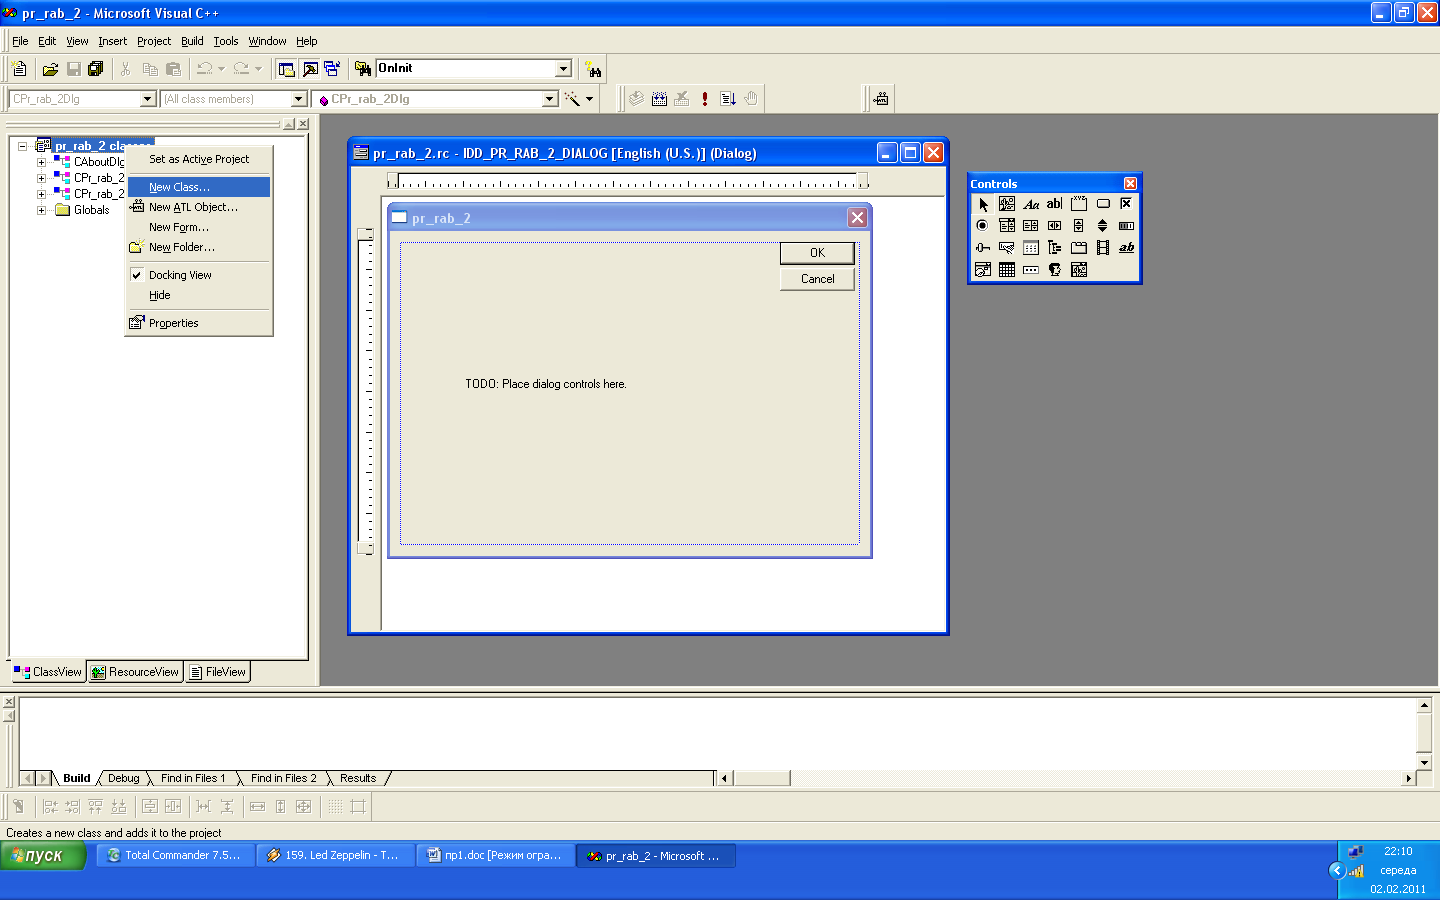The image size is (1440, 900).
Task: Select the Picture control in Controls palette
Action: coord(1007,204)
